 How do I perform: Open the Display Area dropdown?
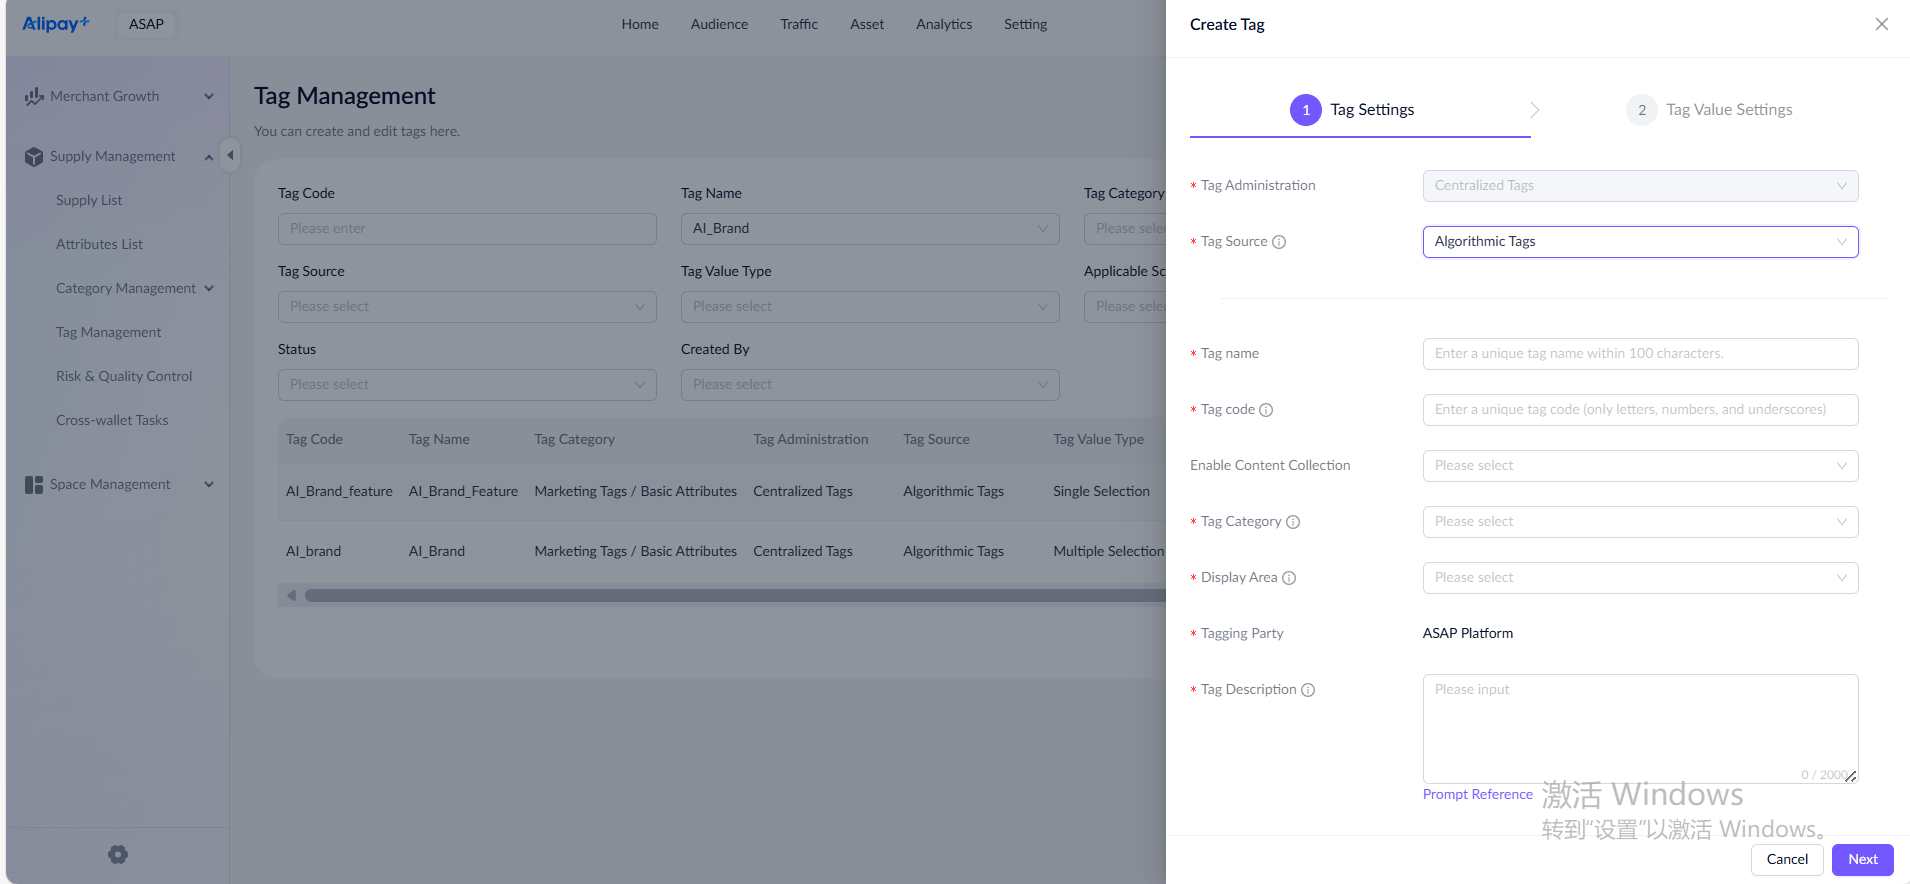click(x=1639, y=578)
